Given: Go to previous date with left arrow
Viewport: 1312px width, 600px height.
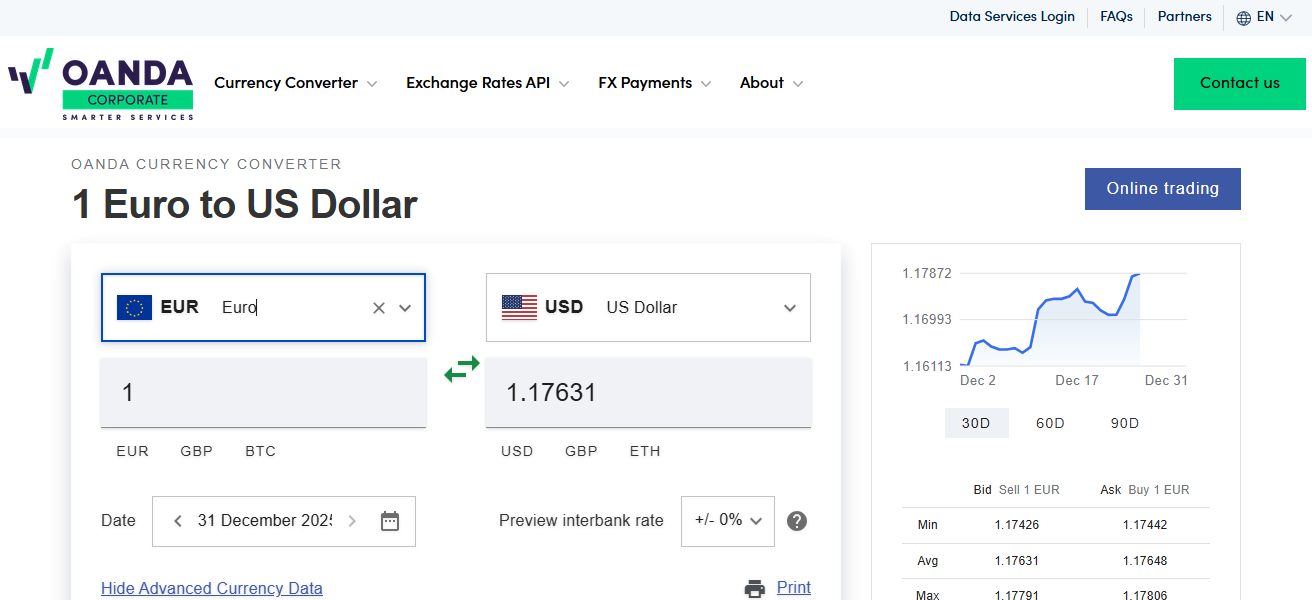Looking at the screenshot, I should [x=178, y=521].
